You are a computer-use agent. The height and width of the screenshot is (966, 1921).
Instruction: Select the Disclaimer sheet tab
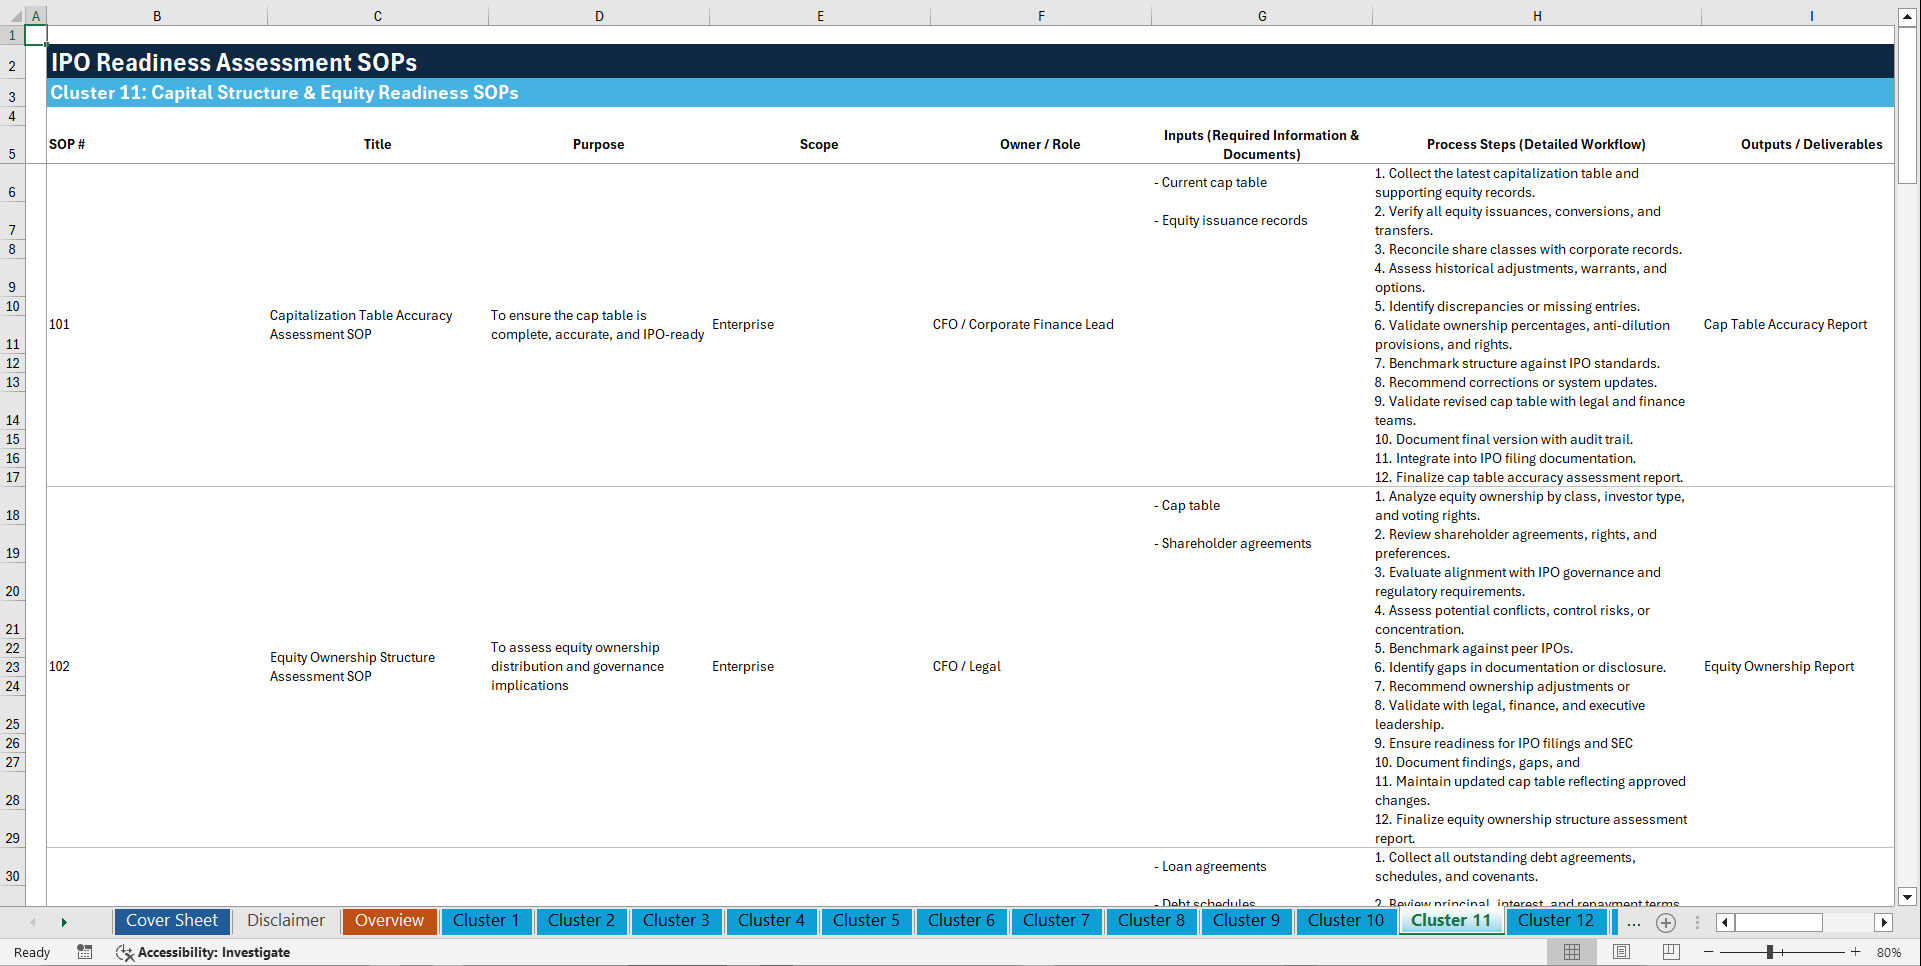tap(285, 921)
